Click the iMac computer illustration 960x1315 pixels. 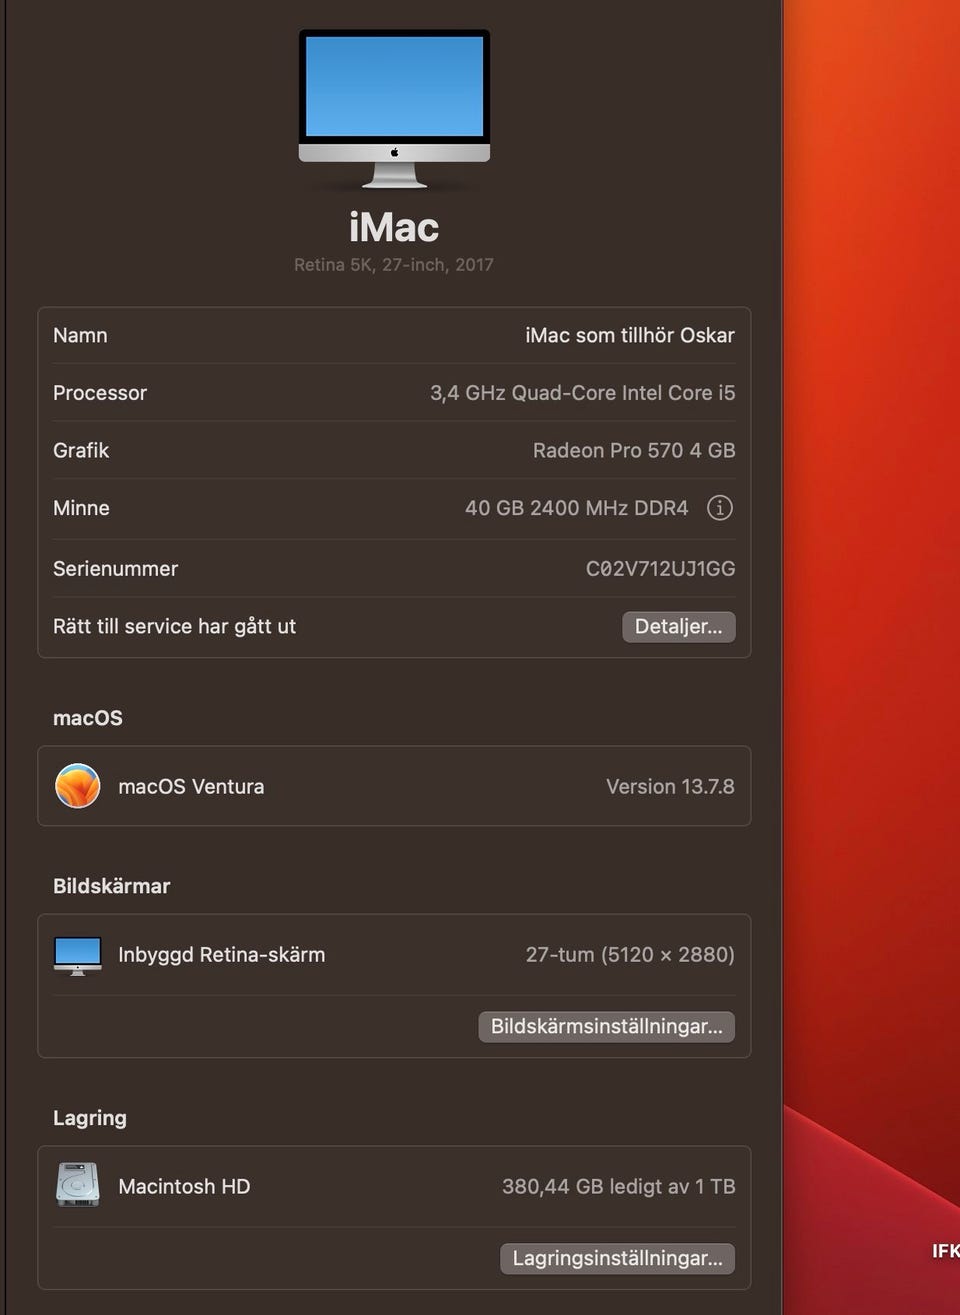tap(394, 108)
